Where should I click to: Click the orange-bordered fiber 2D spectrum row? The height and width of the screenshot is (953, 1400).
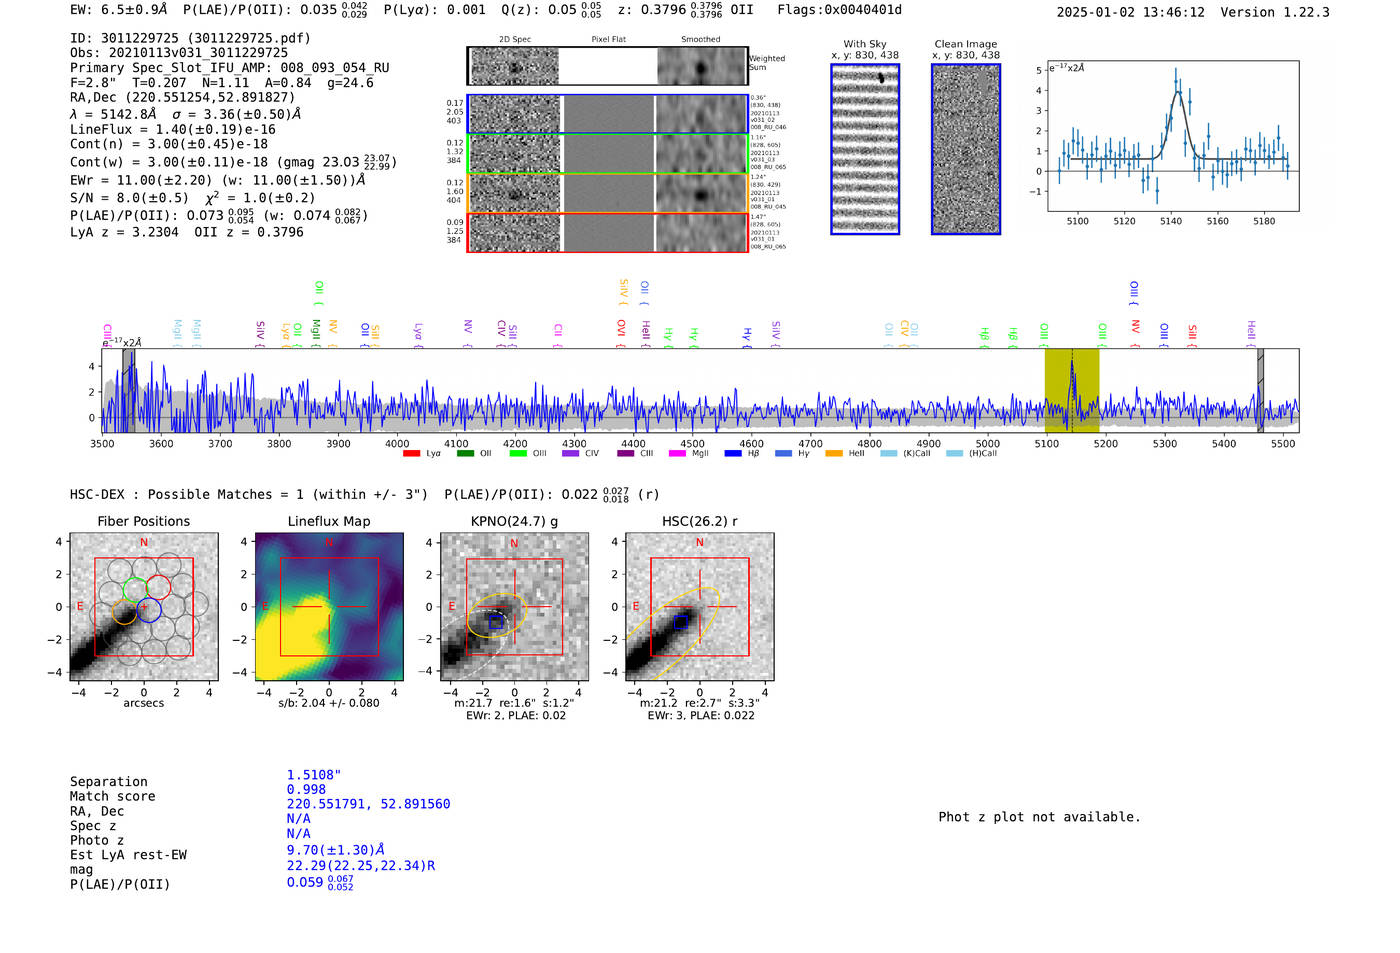pyautogui.click(x=608, y=193)
